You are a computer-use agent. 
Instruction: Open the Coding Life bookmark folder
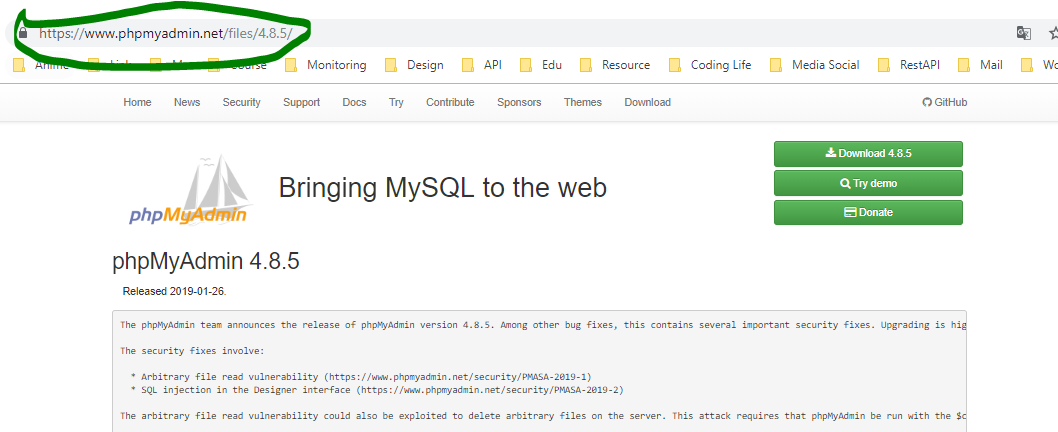click(711, 65)
